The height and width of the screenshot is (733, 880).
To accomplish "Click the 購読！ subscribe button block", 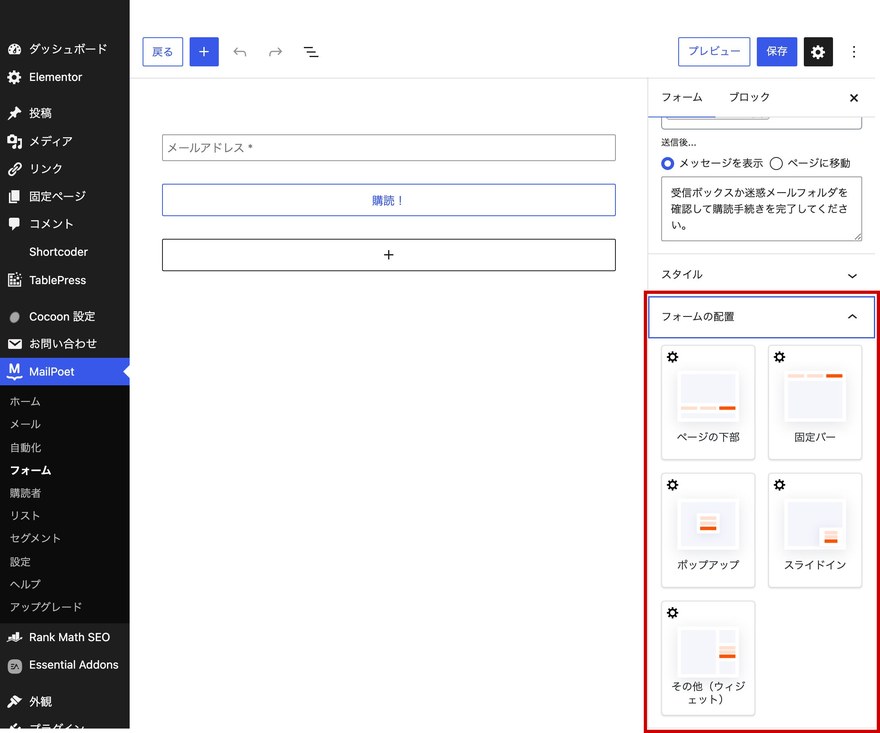I will [x=388, y=200].
